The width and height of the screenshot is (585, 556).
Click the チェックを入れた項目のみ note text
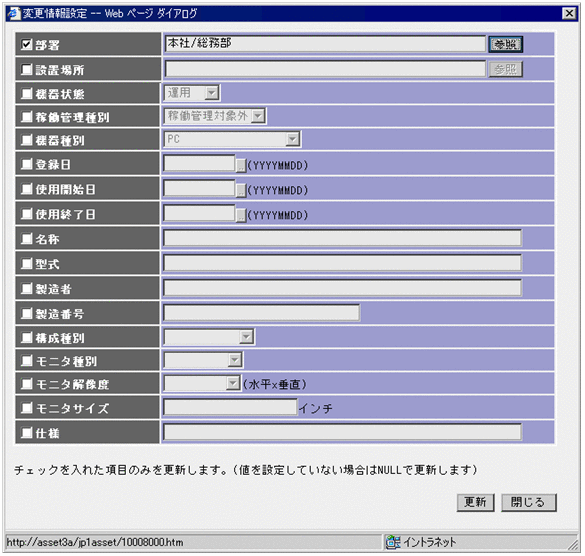click(245, 470)
